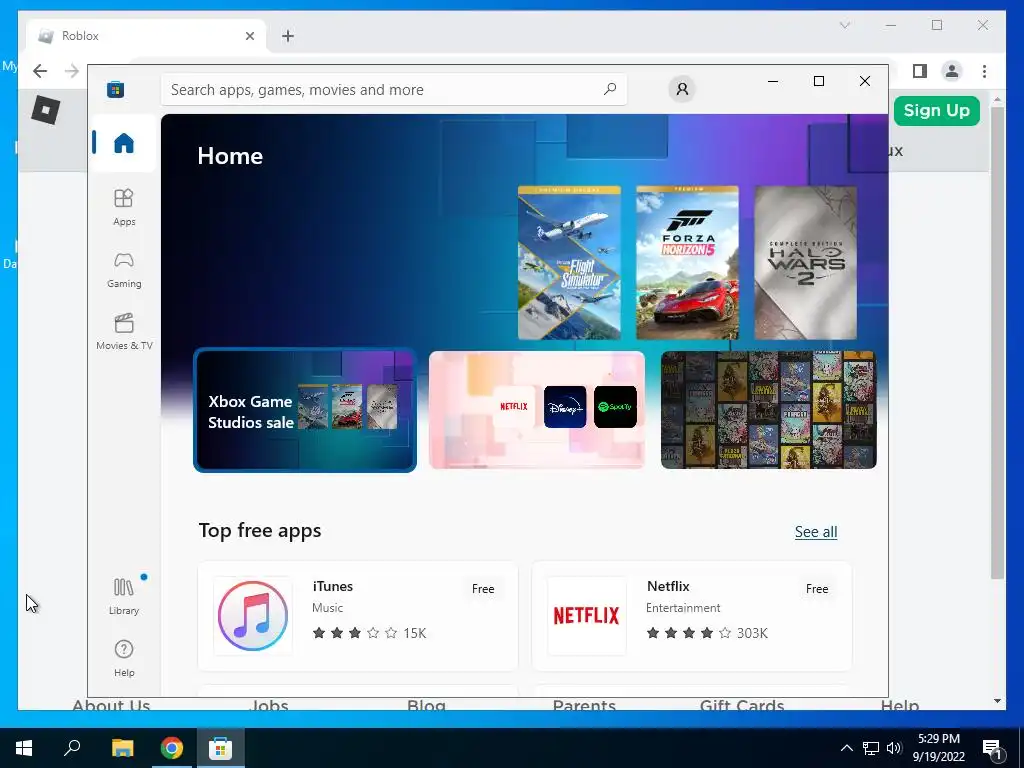The height and width of the screenshot is (768, 1024).
Task: Click the search apps, games, movies field
Action: click(394, 89)
